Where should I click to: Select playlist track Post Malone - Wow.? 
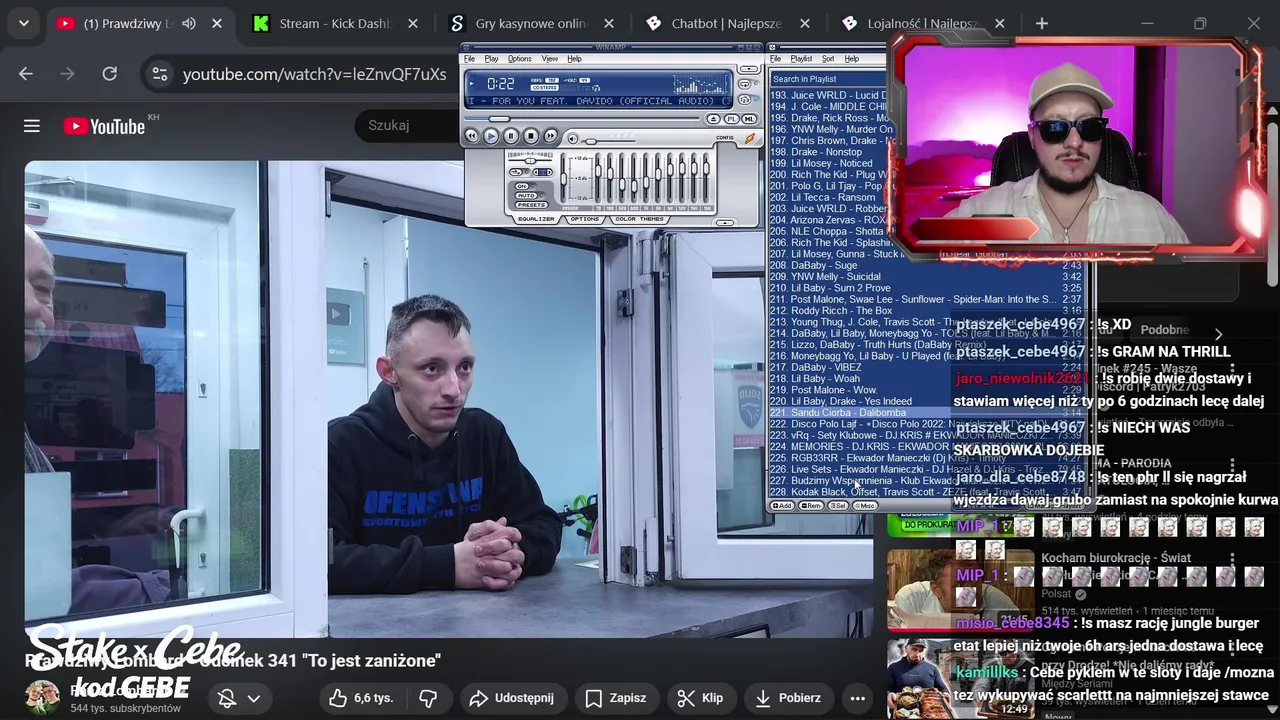(x=926, y=390)
